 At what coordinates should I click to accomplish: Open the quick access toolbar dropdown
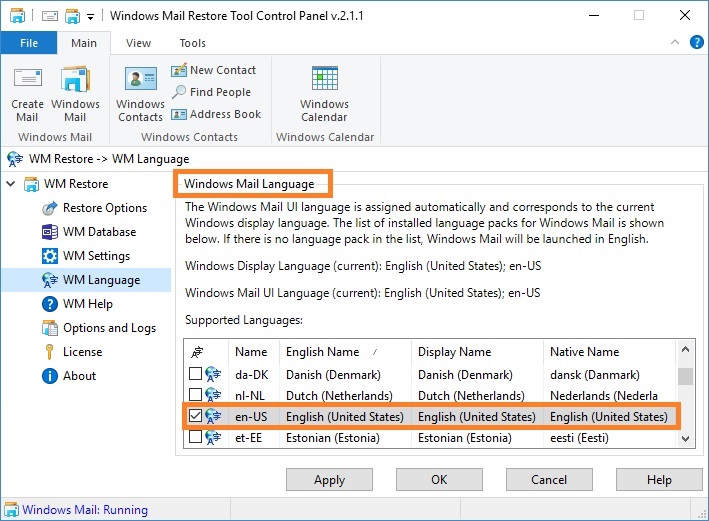coord(90,17)
